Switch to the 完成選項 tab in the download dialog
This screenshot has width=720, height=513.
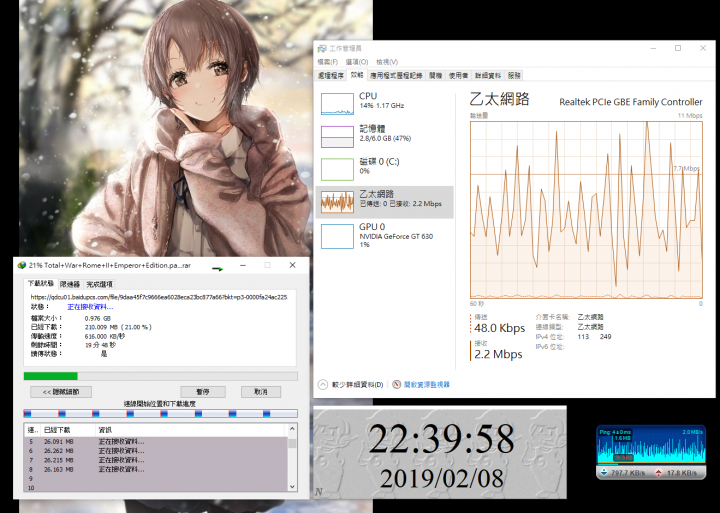tap(99, 284)
